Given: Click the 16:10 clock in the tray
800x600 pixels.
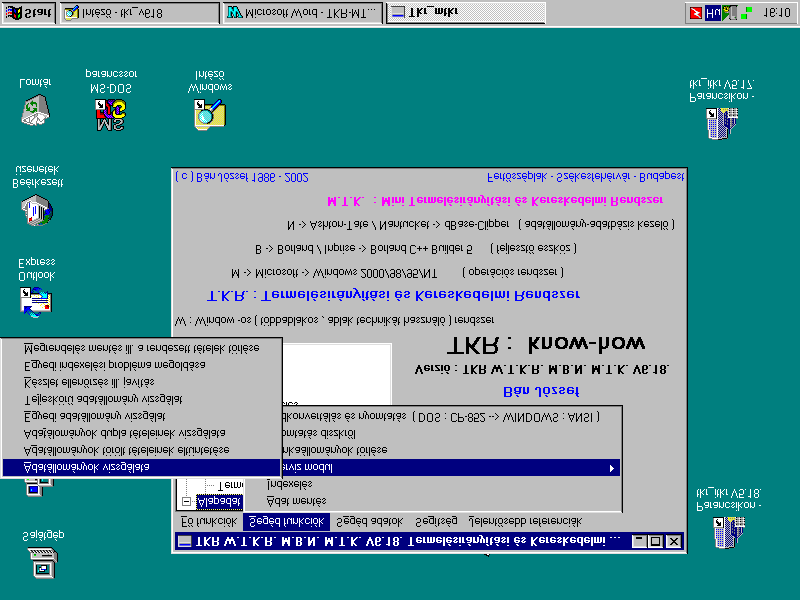Looking at the screenshot, I should coord(777,13).
